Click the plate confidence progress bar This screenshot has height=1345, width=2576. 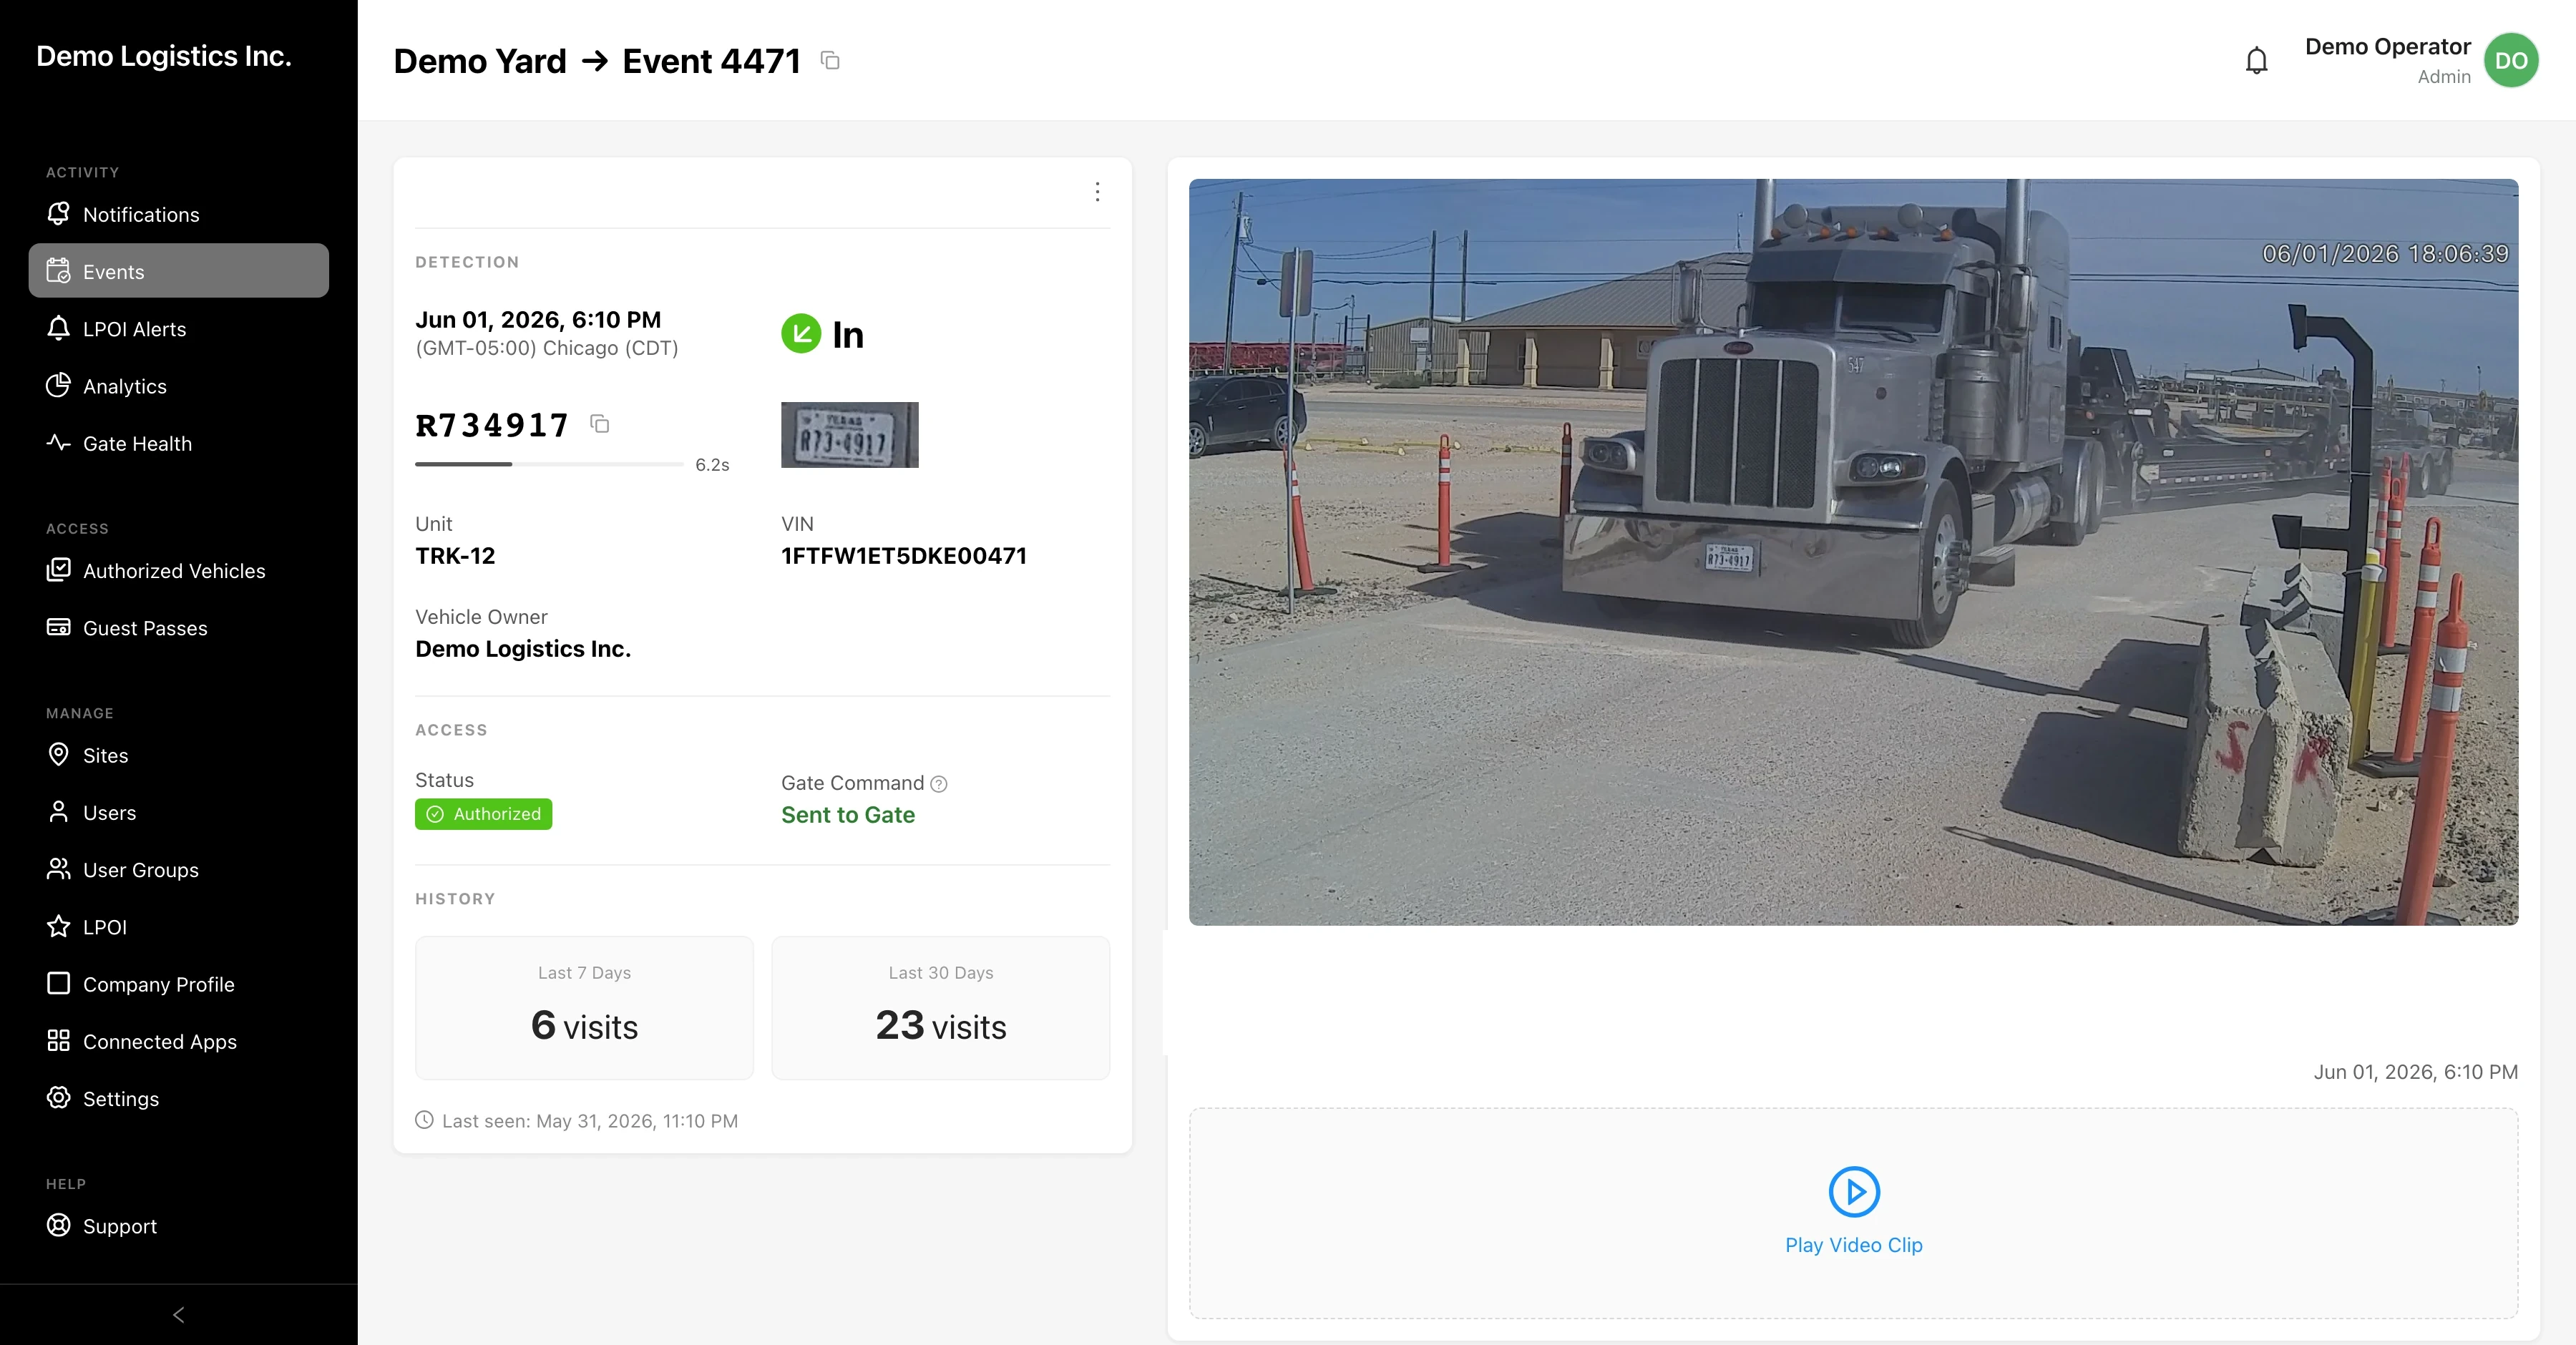click(x=549, y=464)
